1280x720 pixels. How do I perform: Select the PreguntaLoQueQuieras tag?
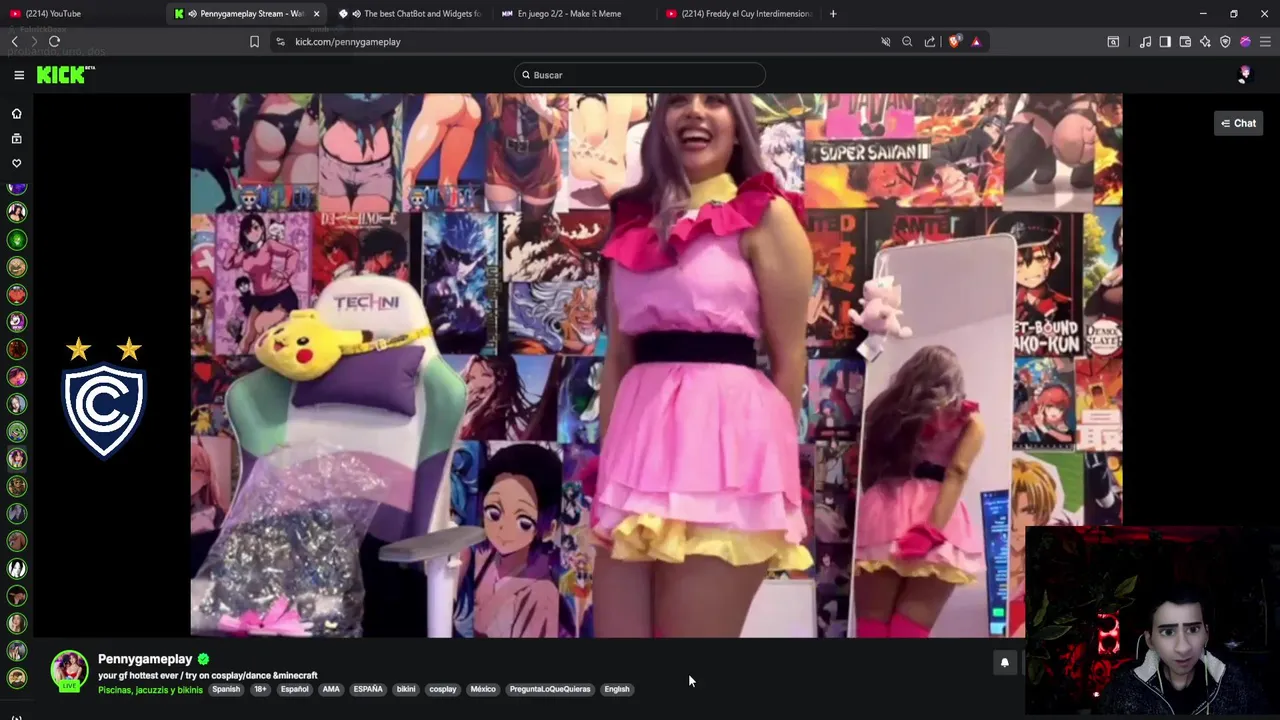[550, 689]
